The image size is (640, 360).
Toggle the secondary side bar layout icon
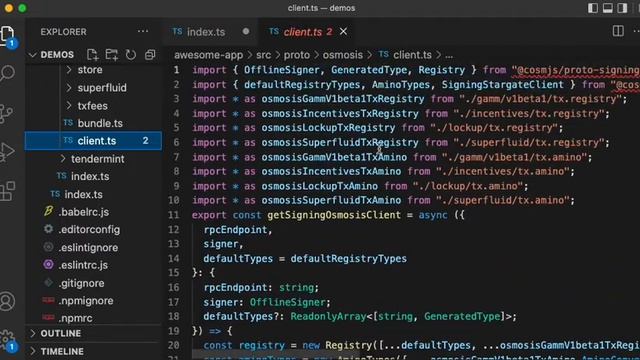click(622, 8)
